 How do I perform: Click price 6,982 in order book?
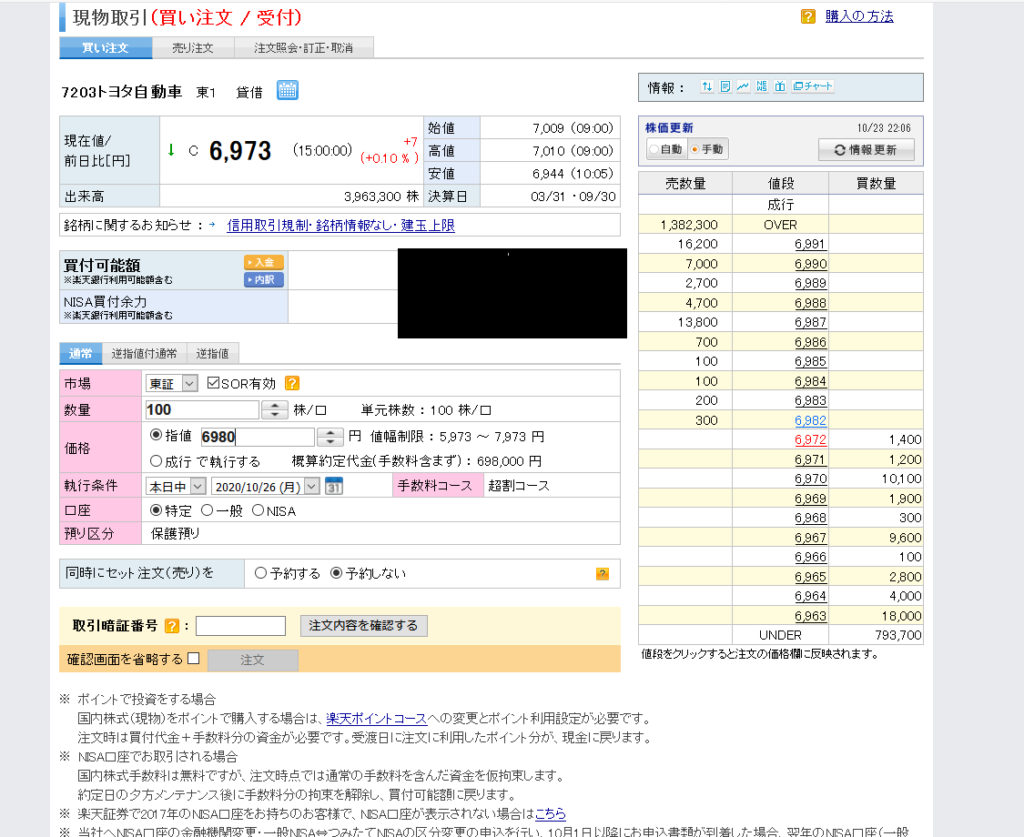click(x=810, y=420)
